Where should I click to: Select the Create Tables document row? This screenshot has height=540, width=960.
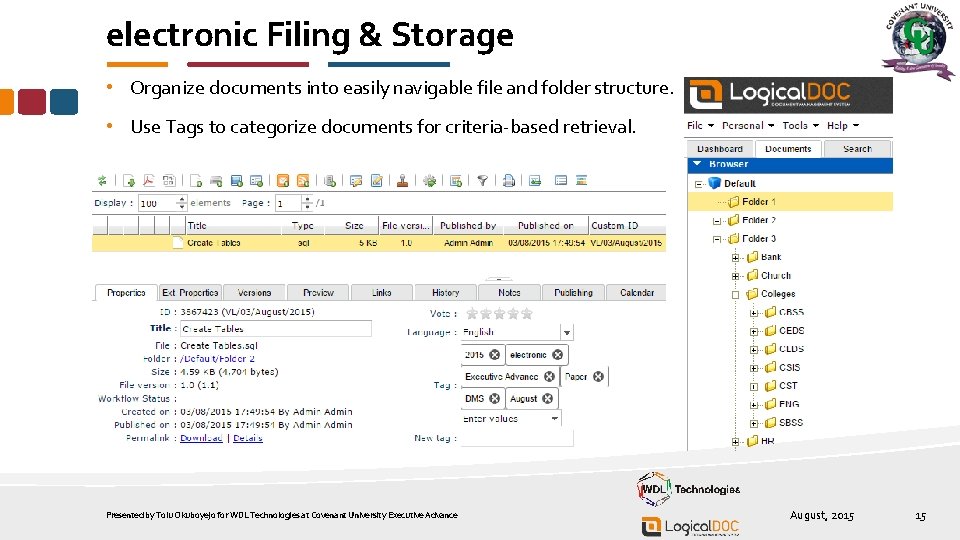[x=379, y=243]
